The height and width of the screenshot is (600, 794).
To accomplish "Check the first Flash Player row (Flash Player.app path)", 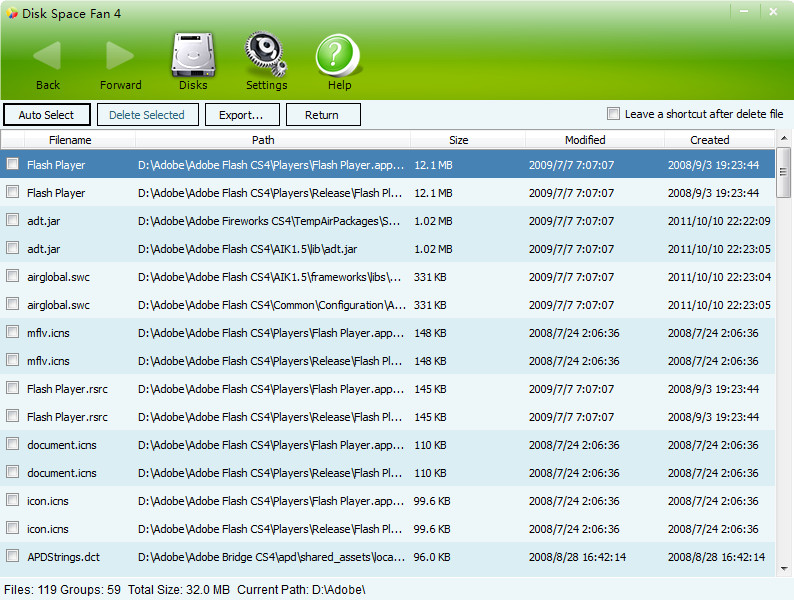I will pos(13,164).
